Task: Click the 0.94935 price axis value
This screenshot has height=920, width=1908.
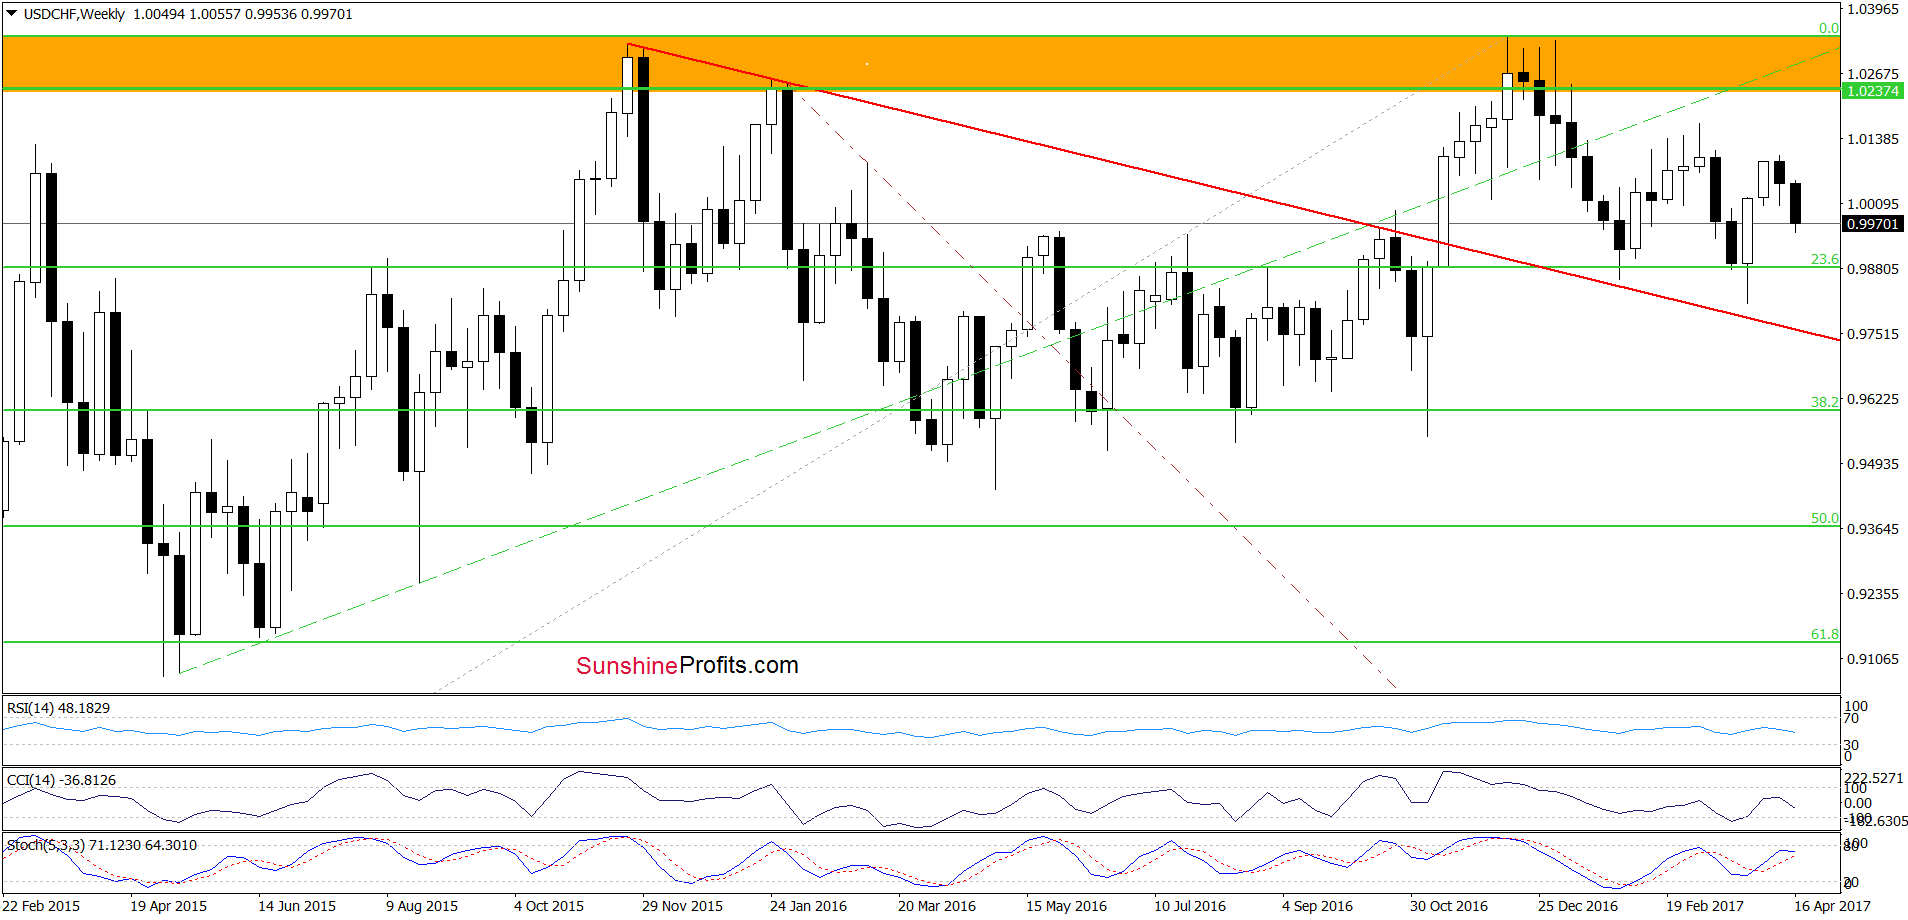Action: click(1872, 464)
